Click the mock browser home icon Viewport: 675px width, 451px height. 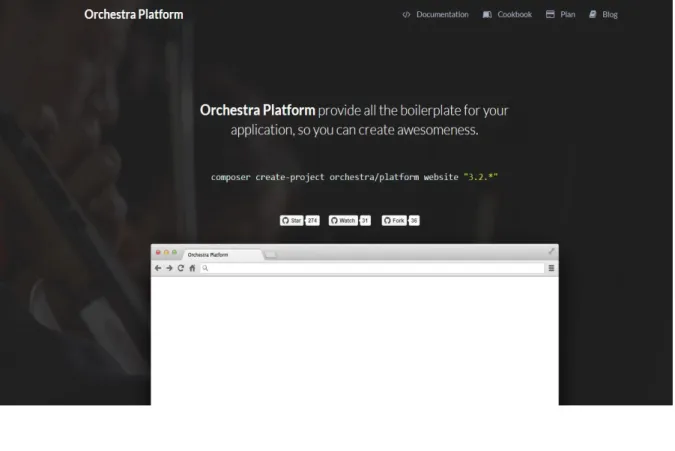(x=192, y=268)
